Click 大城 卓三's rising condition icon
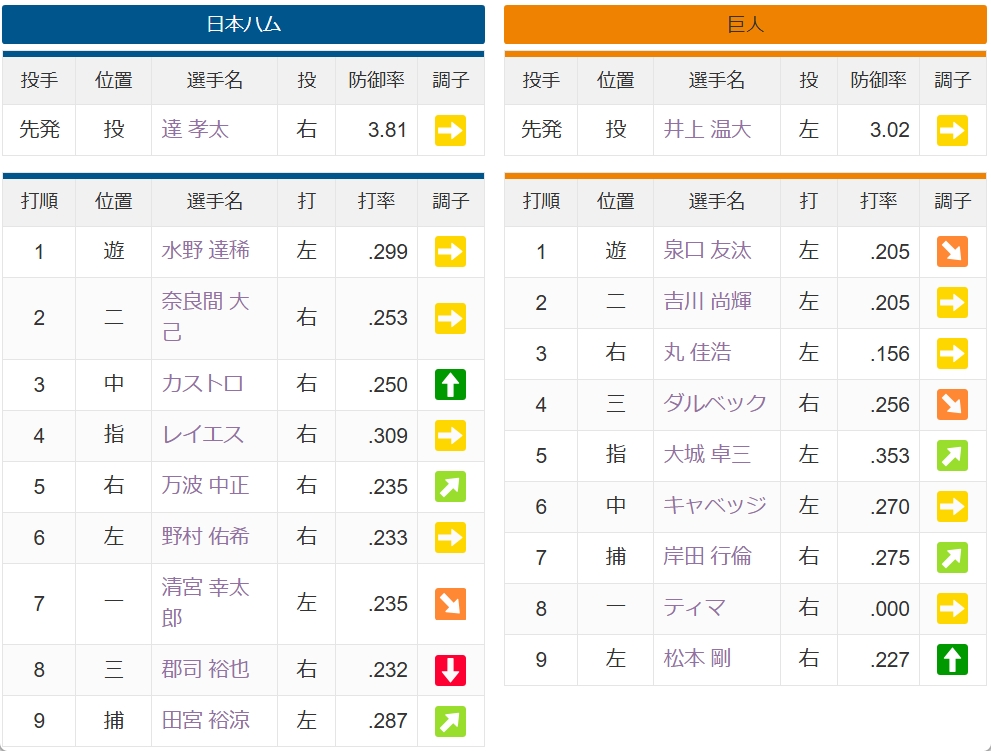The height and width of the screenshot is (751, 991). pos(952,456)
